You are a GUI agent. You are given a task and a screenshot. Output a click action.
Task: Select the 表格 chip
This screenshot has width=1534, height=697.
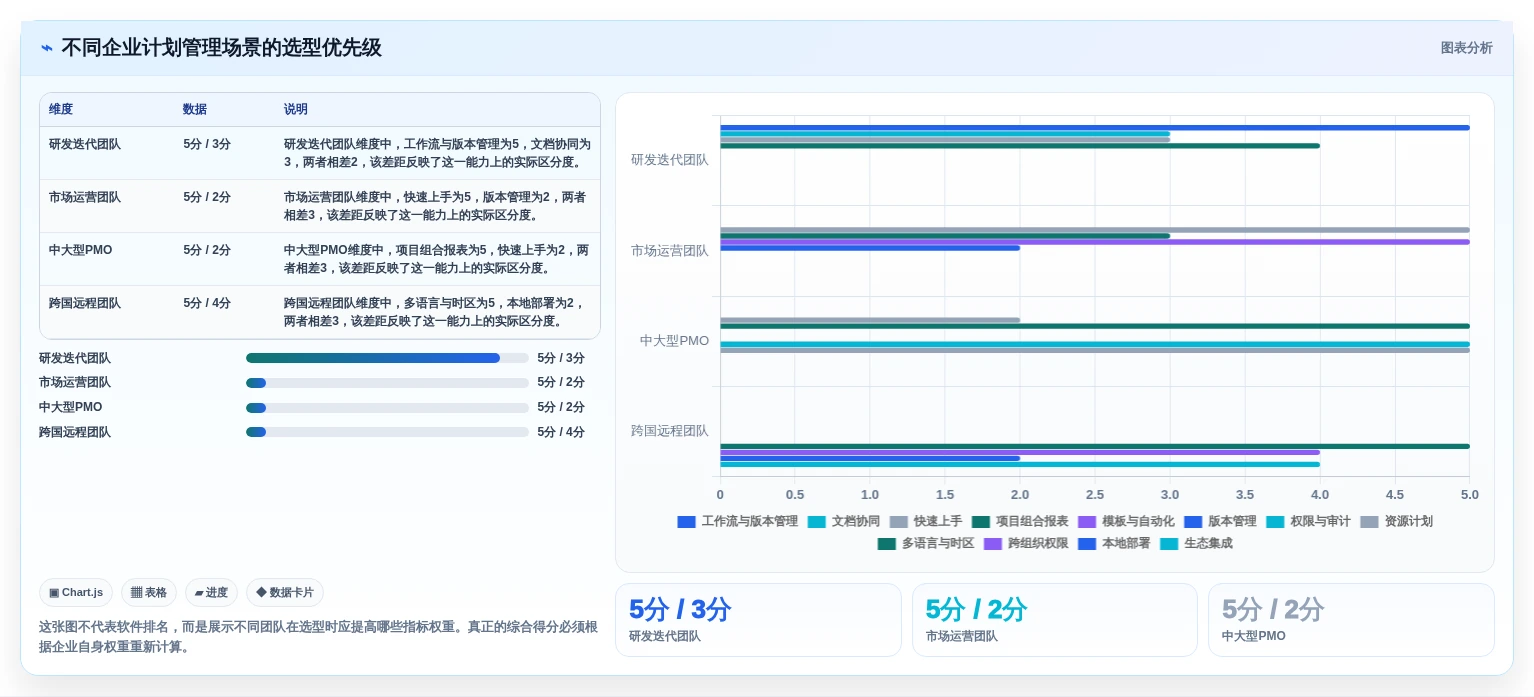coord(149,592)
